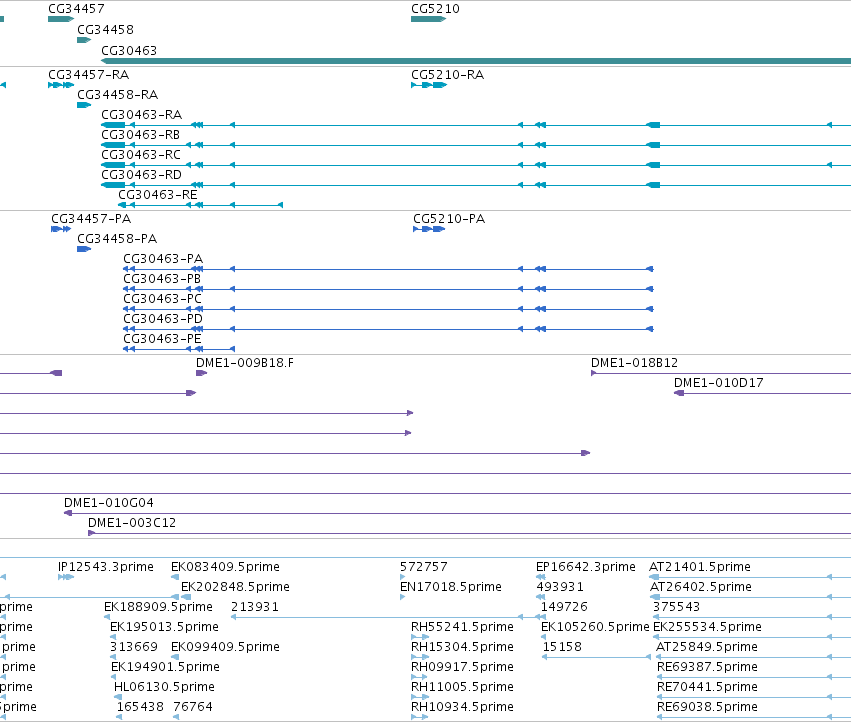
Task: Open transcript CG30463-RD
Action: 142,175
